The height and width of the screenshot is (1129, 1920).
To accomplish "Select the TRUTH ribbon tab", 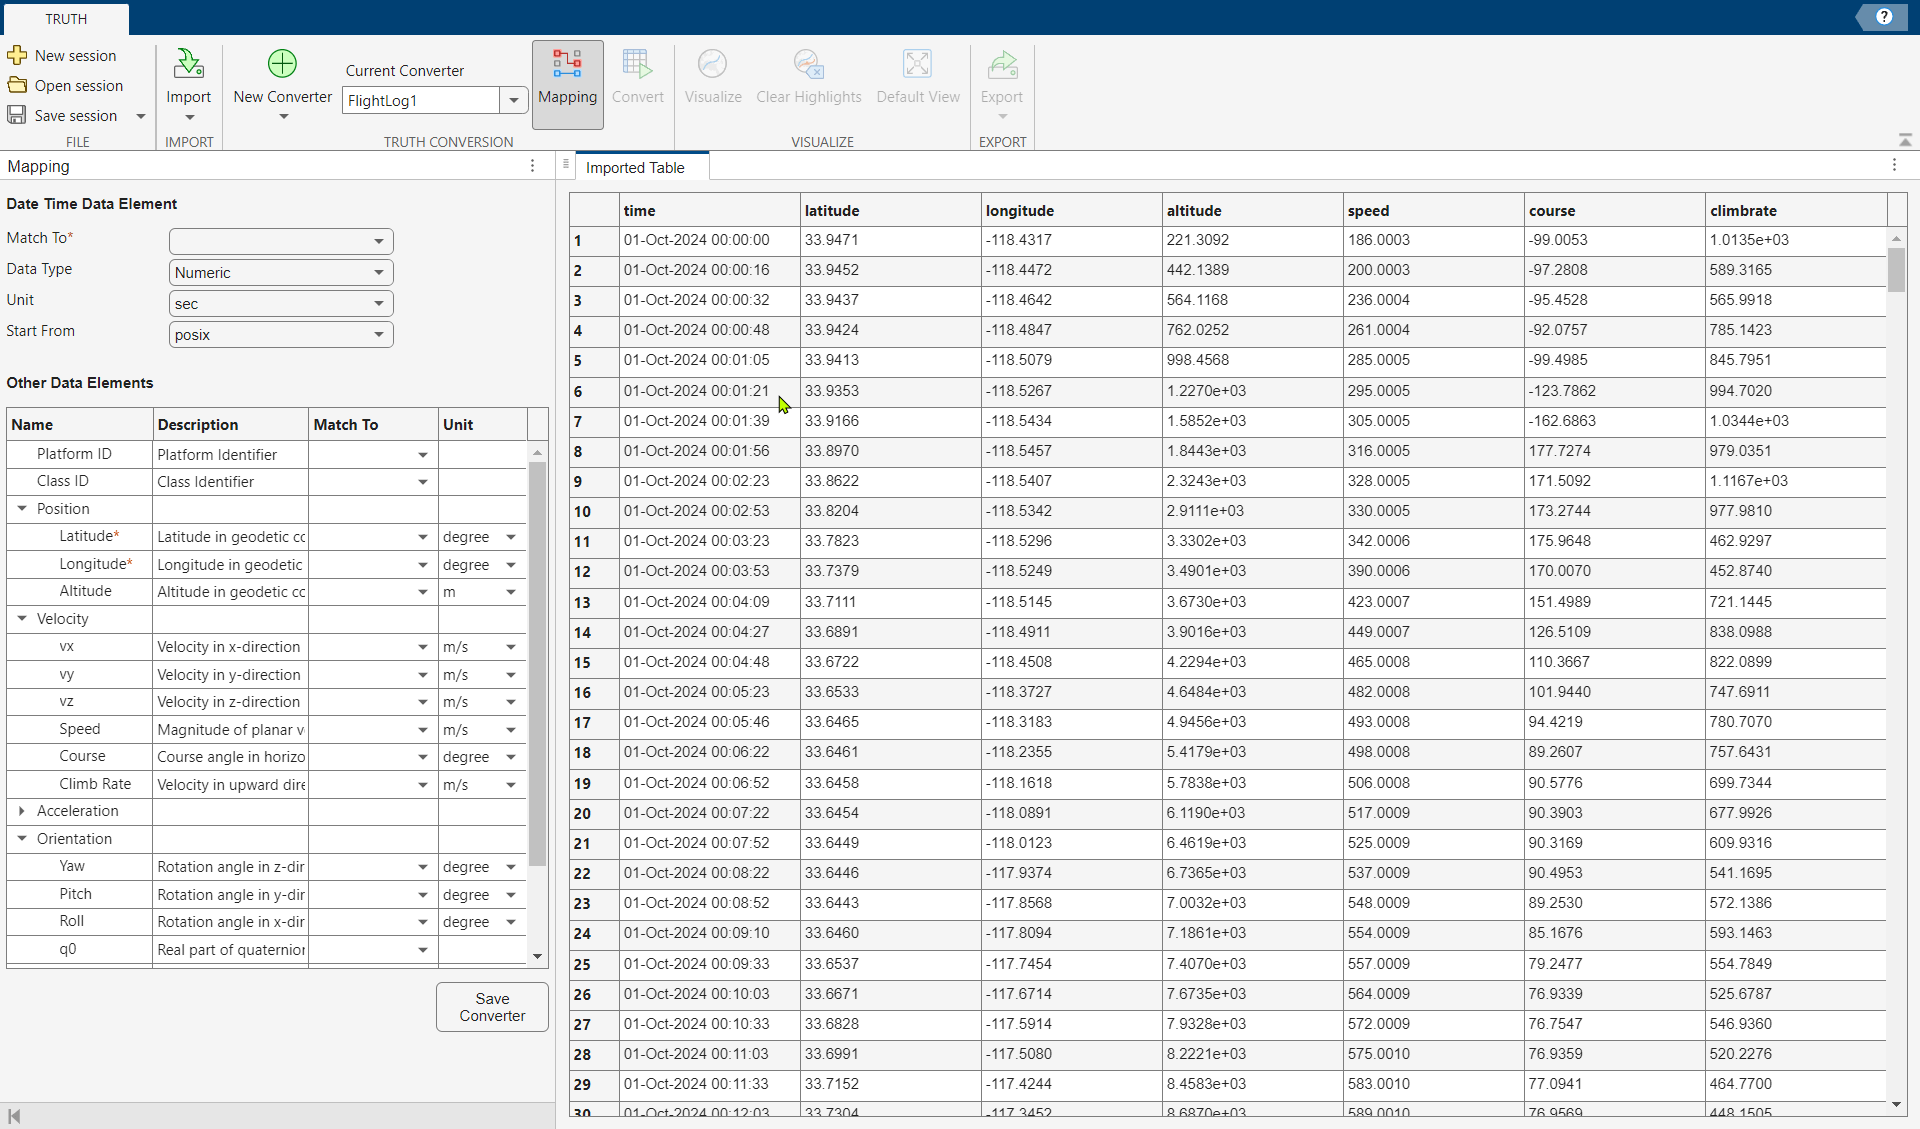I will [66, 19].
